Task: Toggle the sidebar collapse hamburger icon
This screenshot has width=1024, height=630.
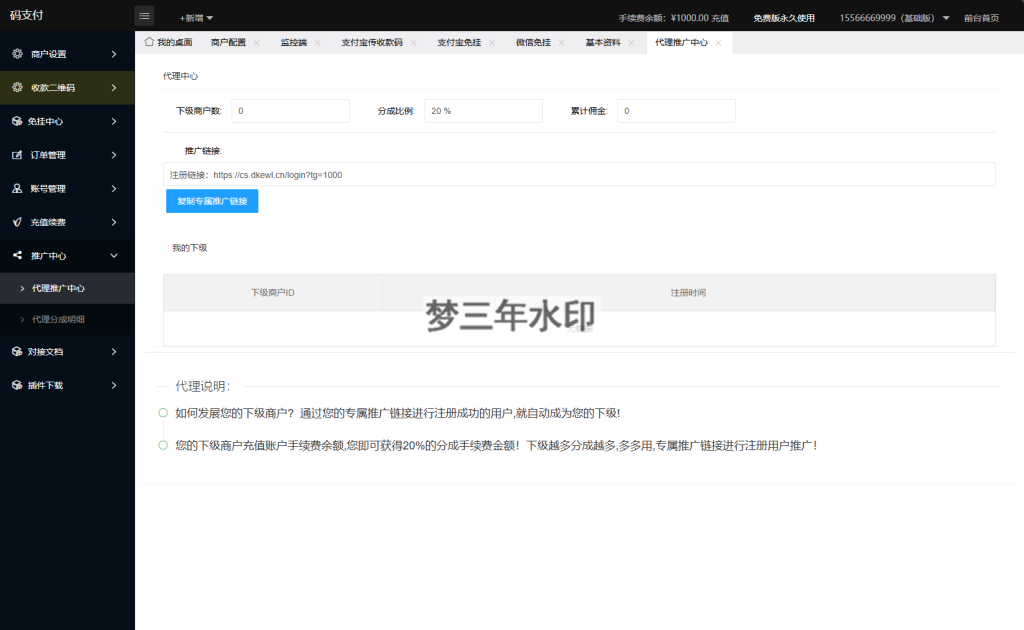Action: coord(144,16)
